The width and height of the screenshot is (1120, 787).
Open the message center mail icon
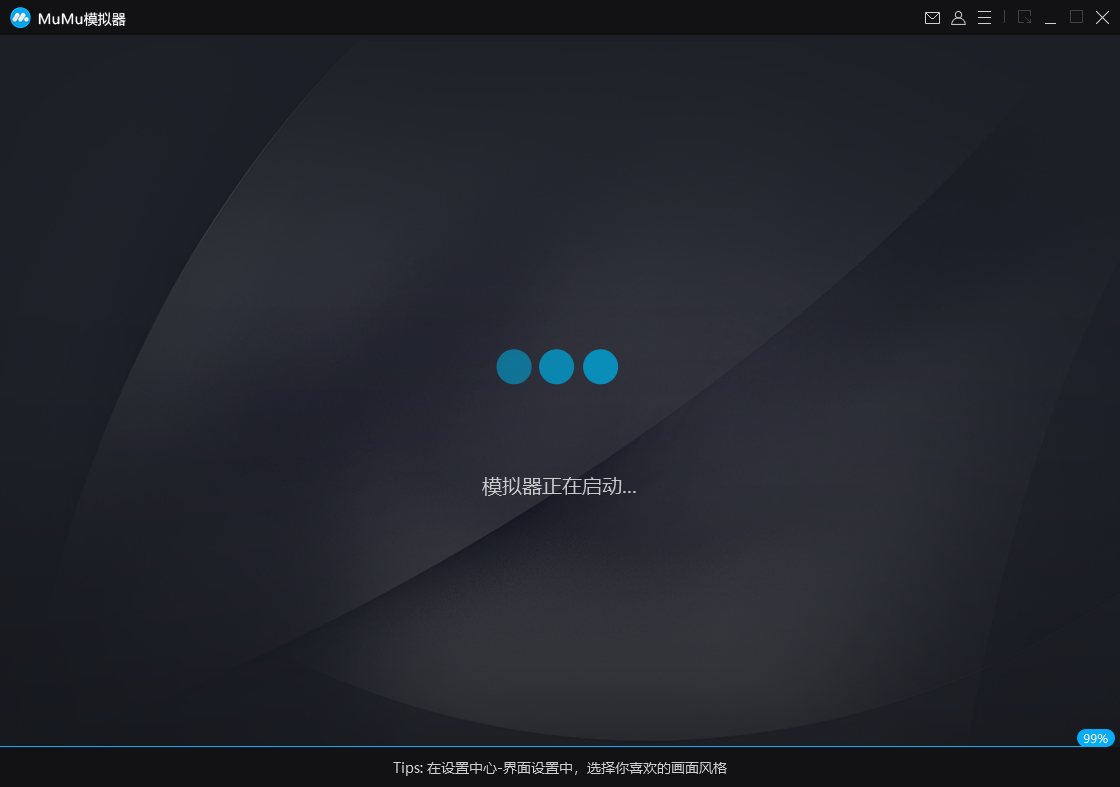click(932, 17)
